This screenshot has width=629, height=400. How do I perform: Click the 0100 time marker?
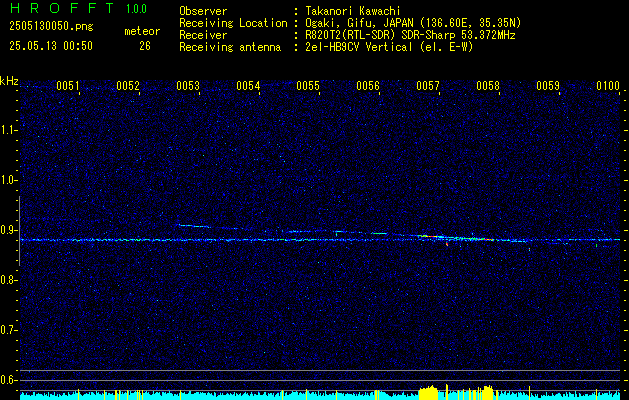pos(608,86)
